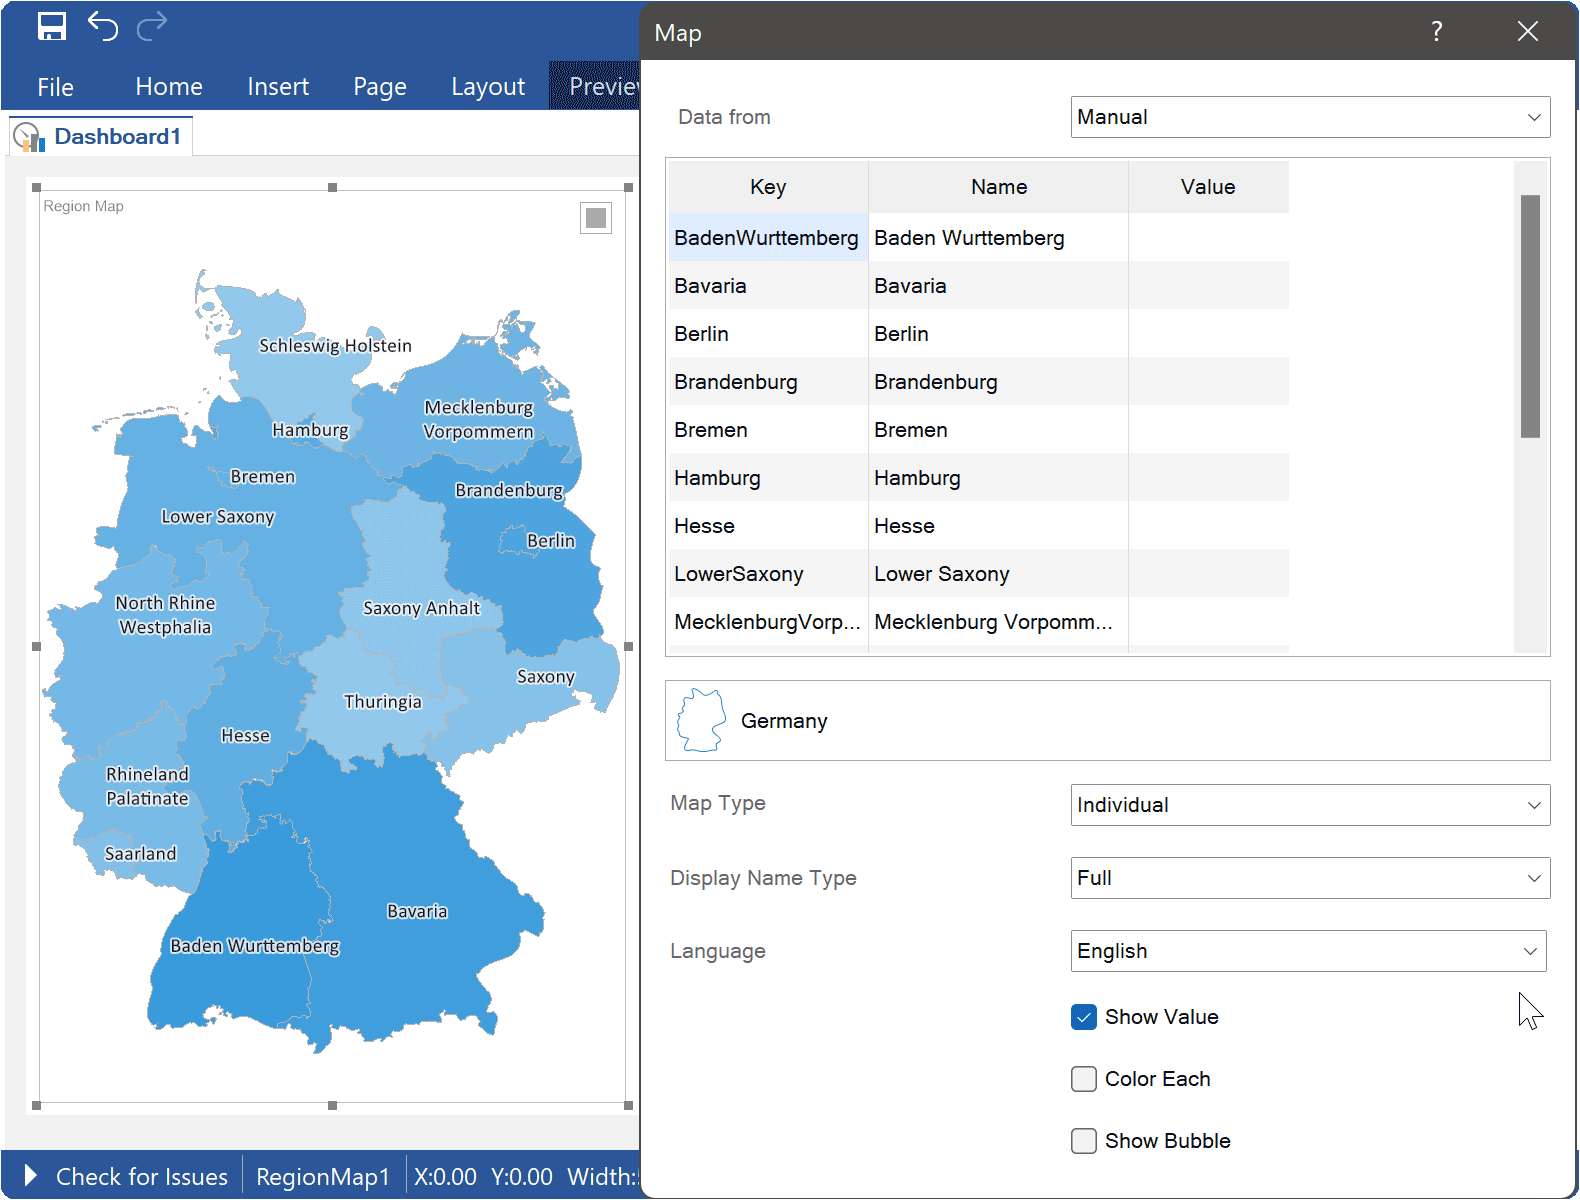Click the Undo arrow icon
Viewport: 1580px width, 1200px height.
[x=103, y=26]
